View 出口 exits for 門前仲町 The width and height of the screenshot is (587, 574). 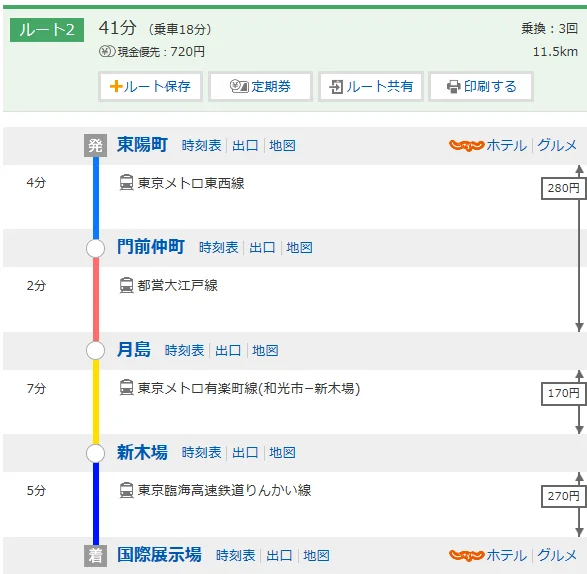262,247
